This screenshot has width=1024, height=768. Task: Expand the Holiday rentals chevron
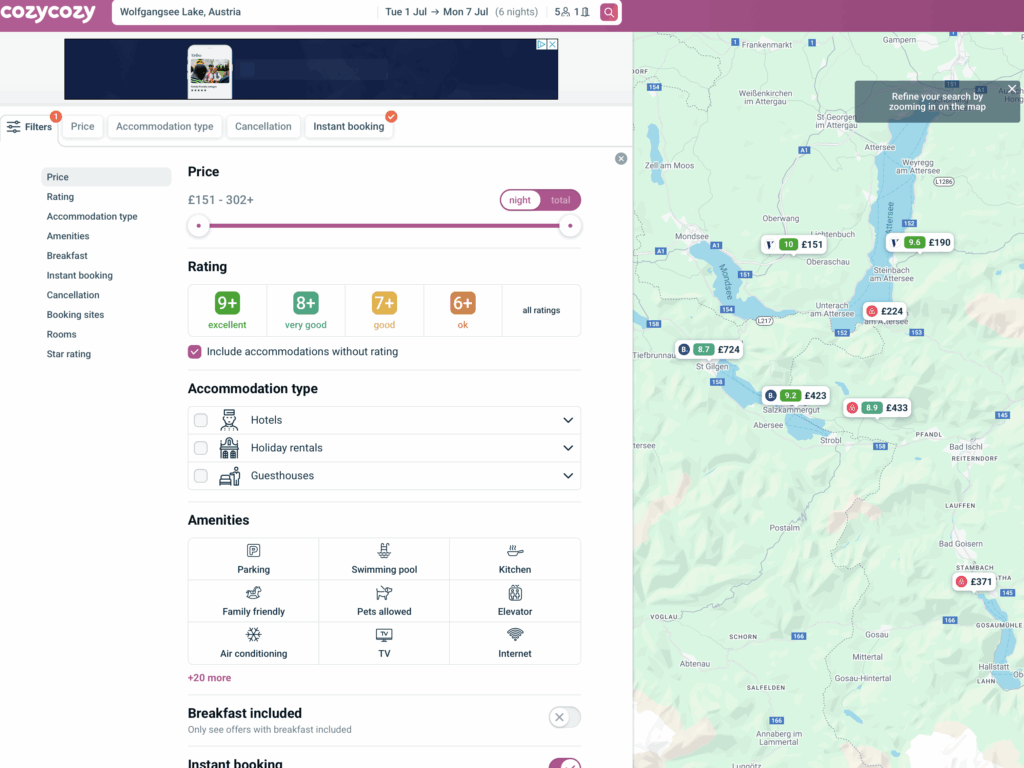(x=568, y=448)
